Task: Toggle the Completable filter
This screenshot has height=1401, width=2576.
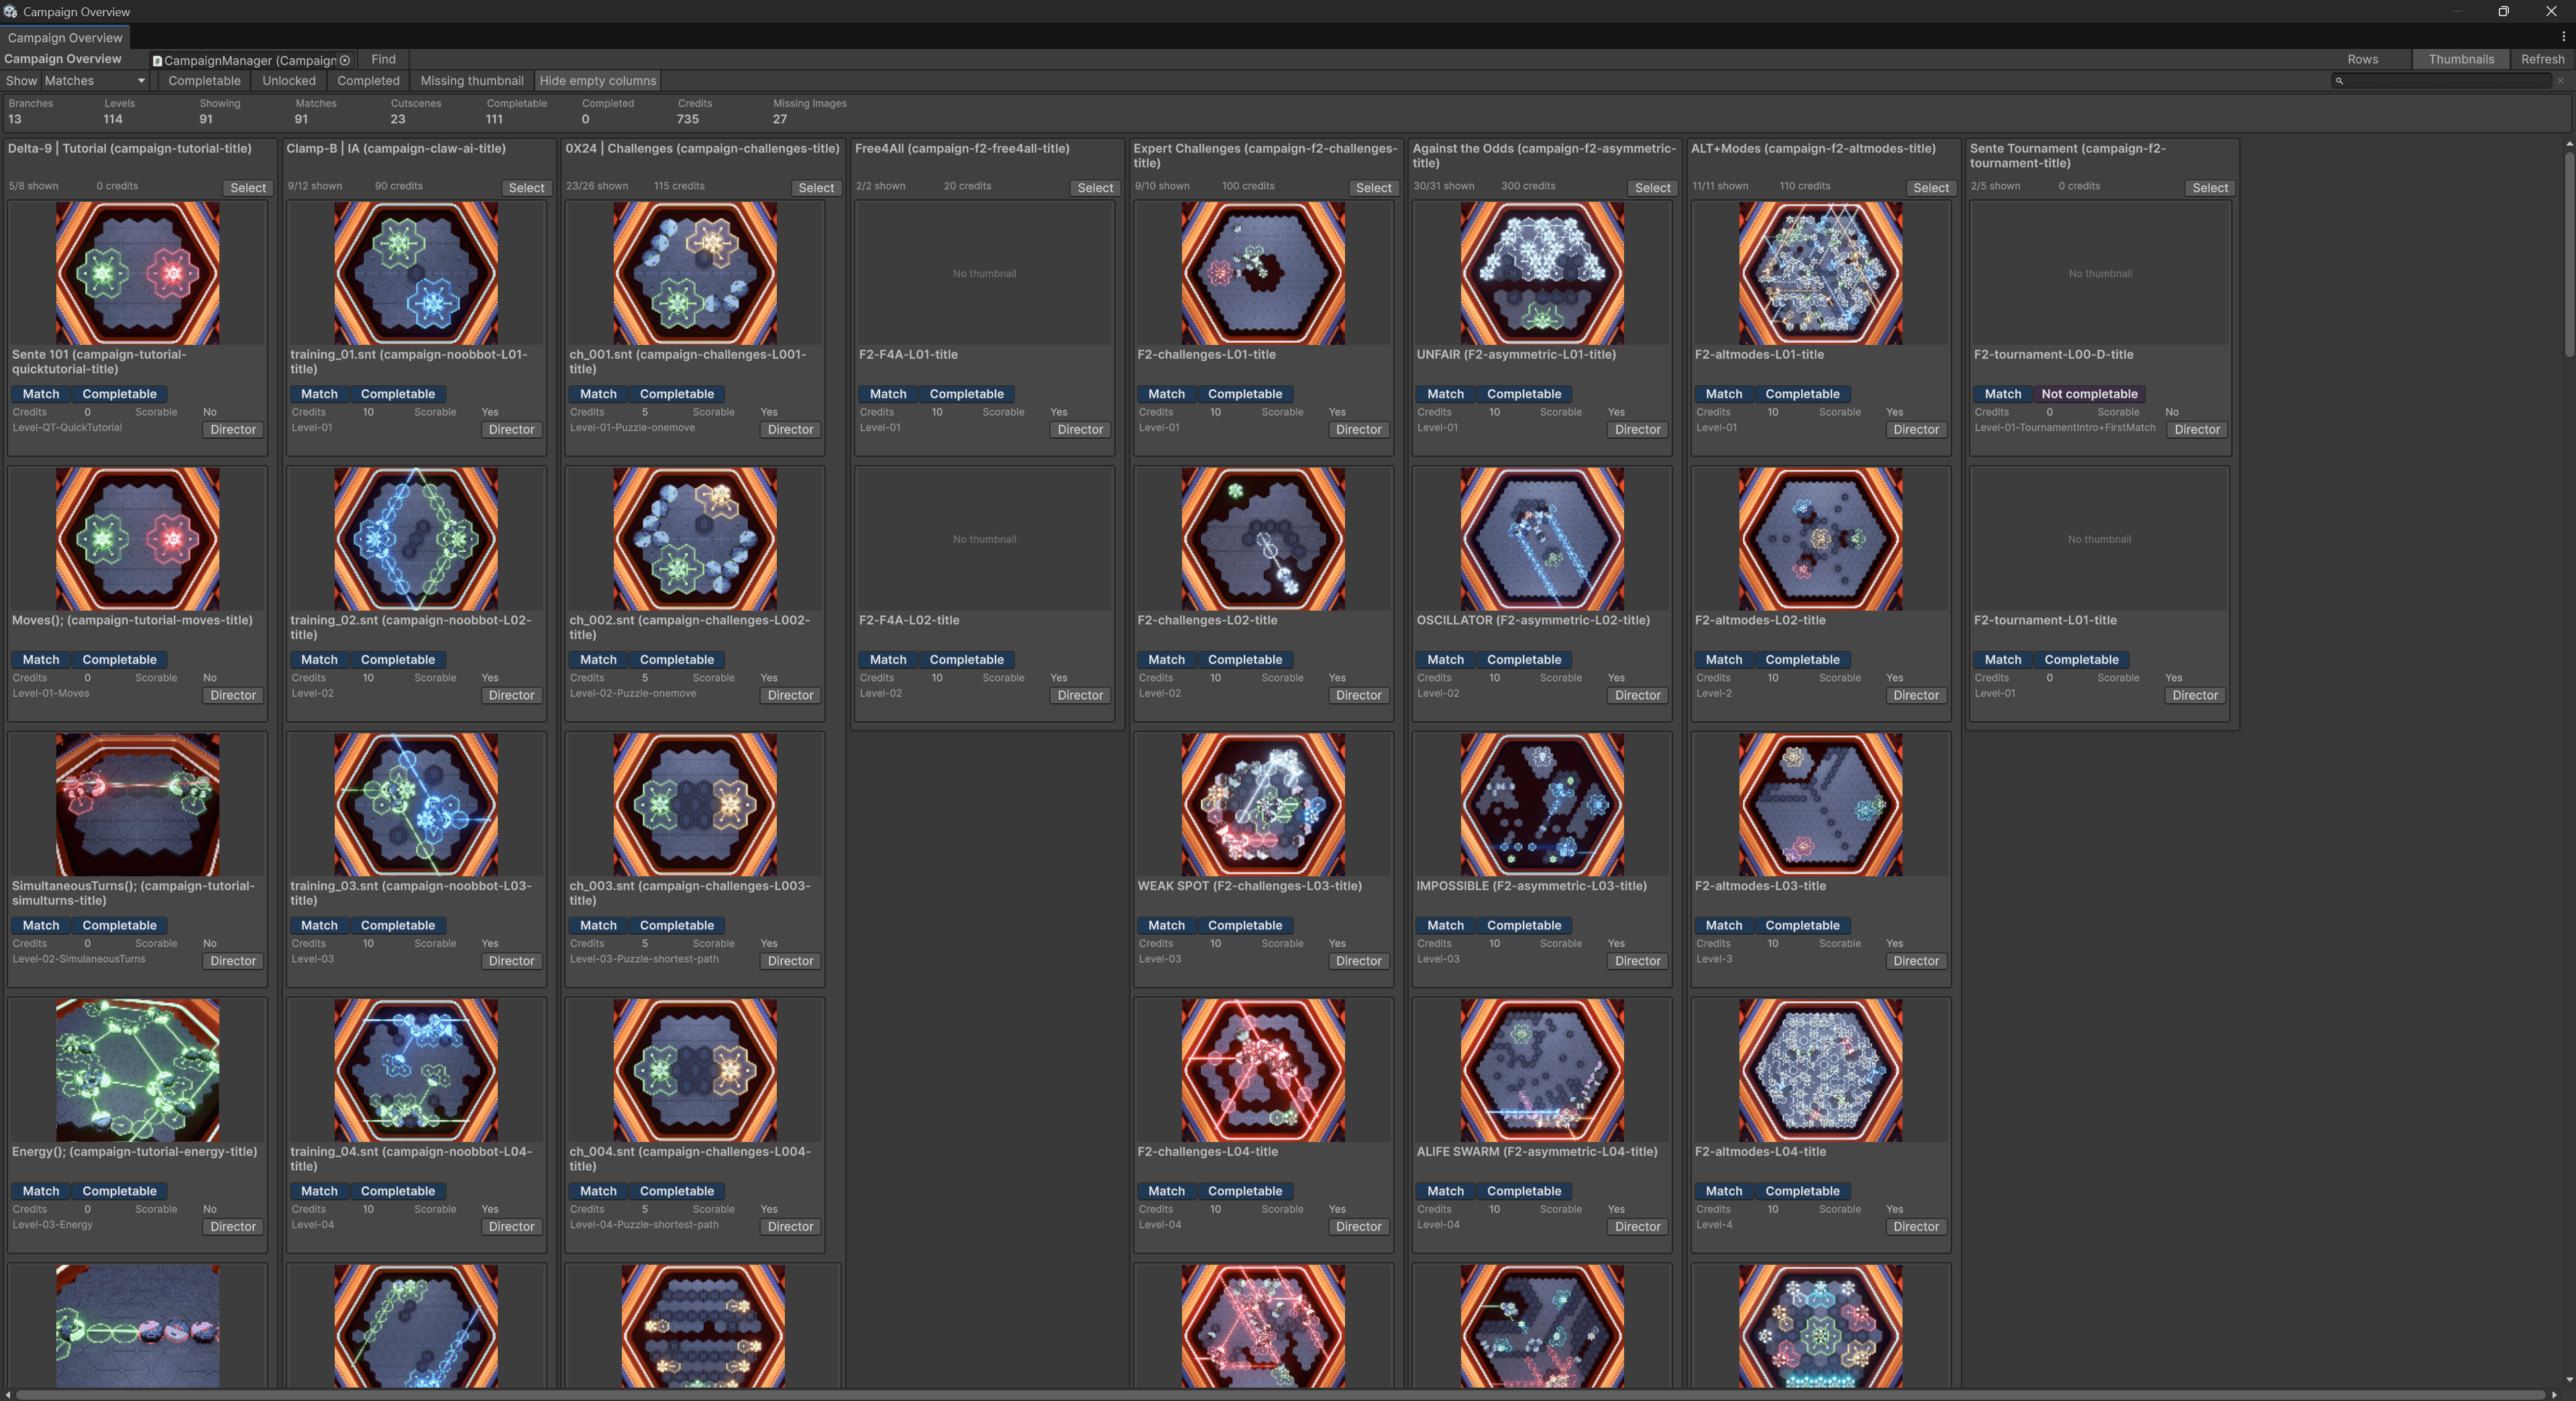Action: [204, 81]
